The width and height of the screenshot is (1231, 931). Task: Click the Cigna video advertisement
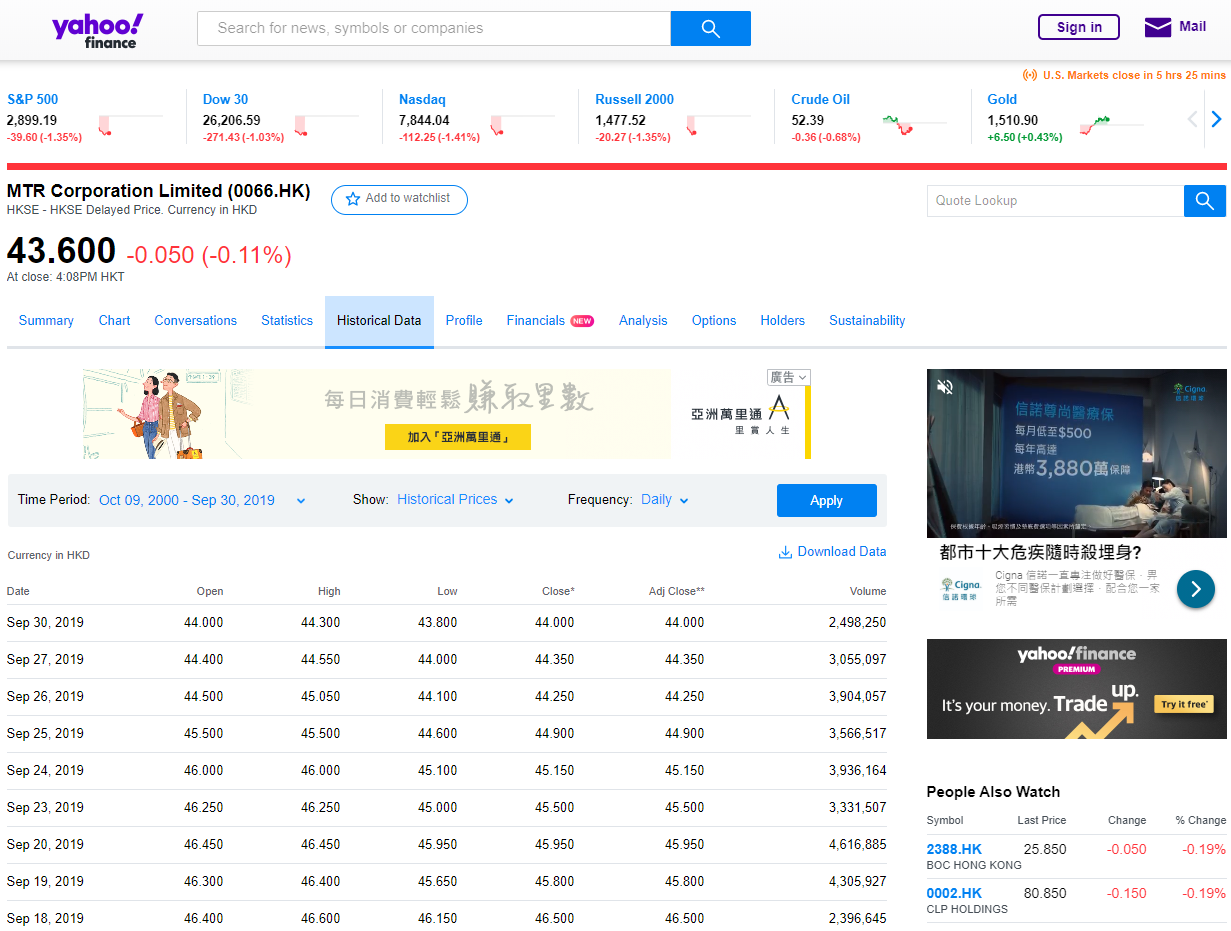point(1076,453)
